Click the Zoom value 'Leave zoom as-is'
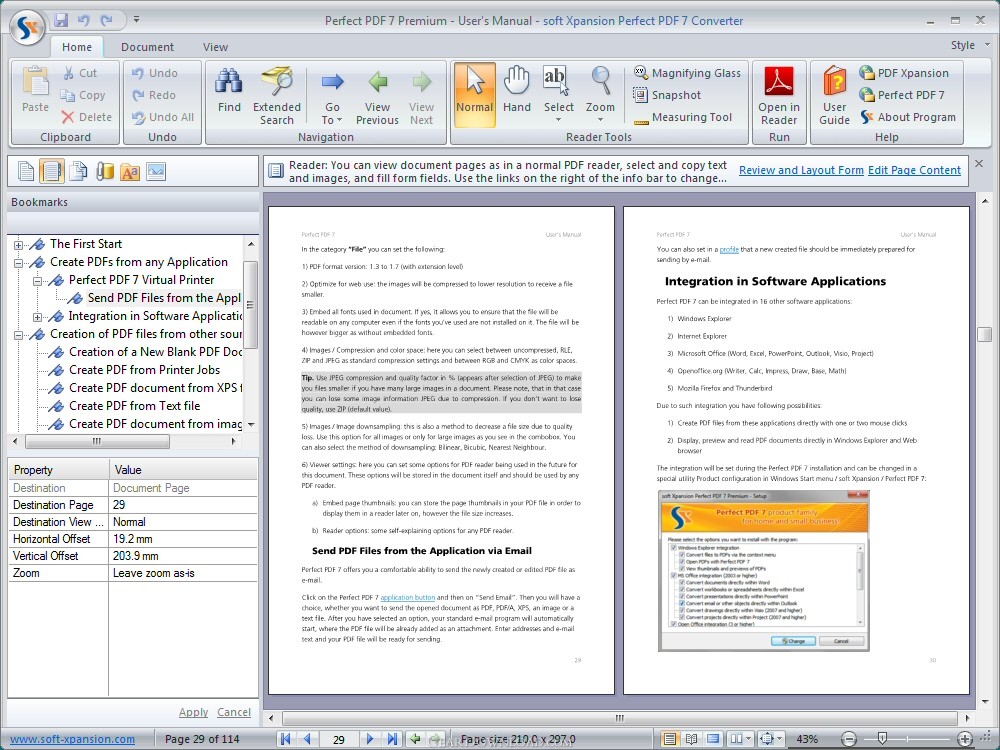 point(183,573)
